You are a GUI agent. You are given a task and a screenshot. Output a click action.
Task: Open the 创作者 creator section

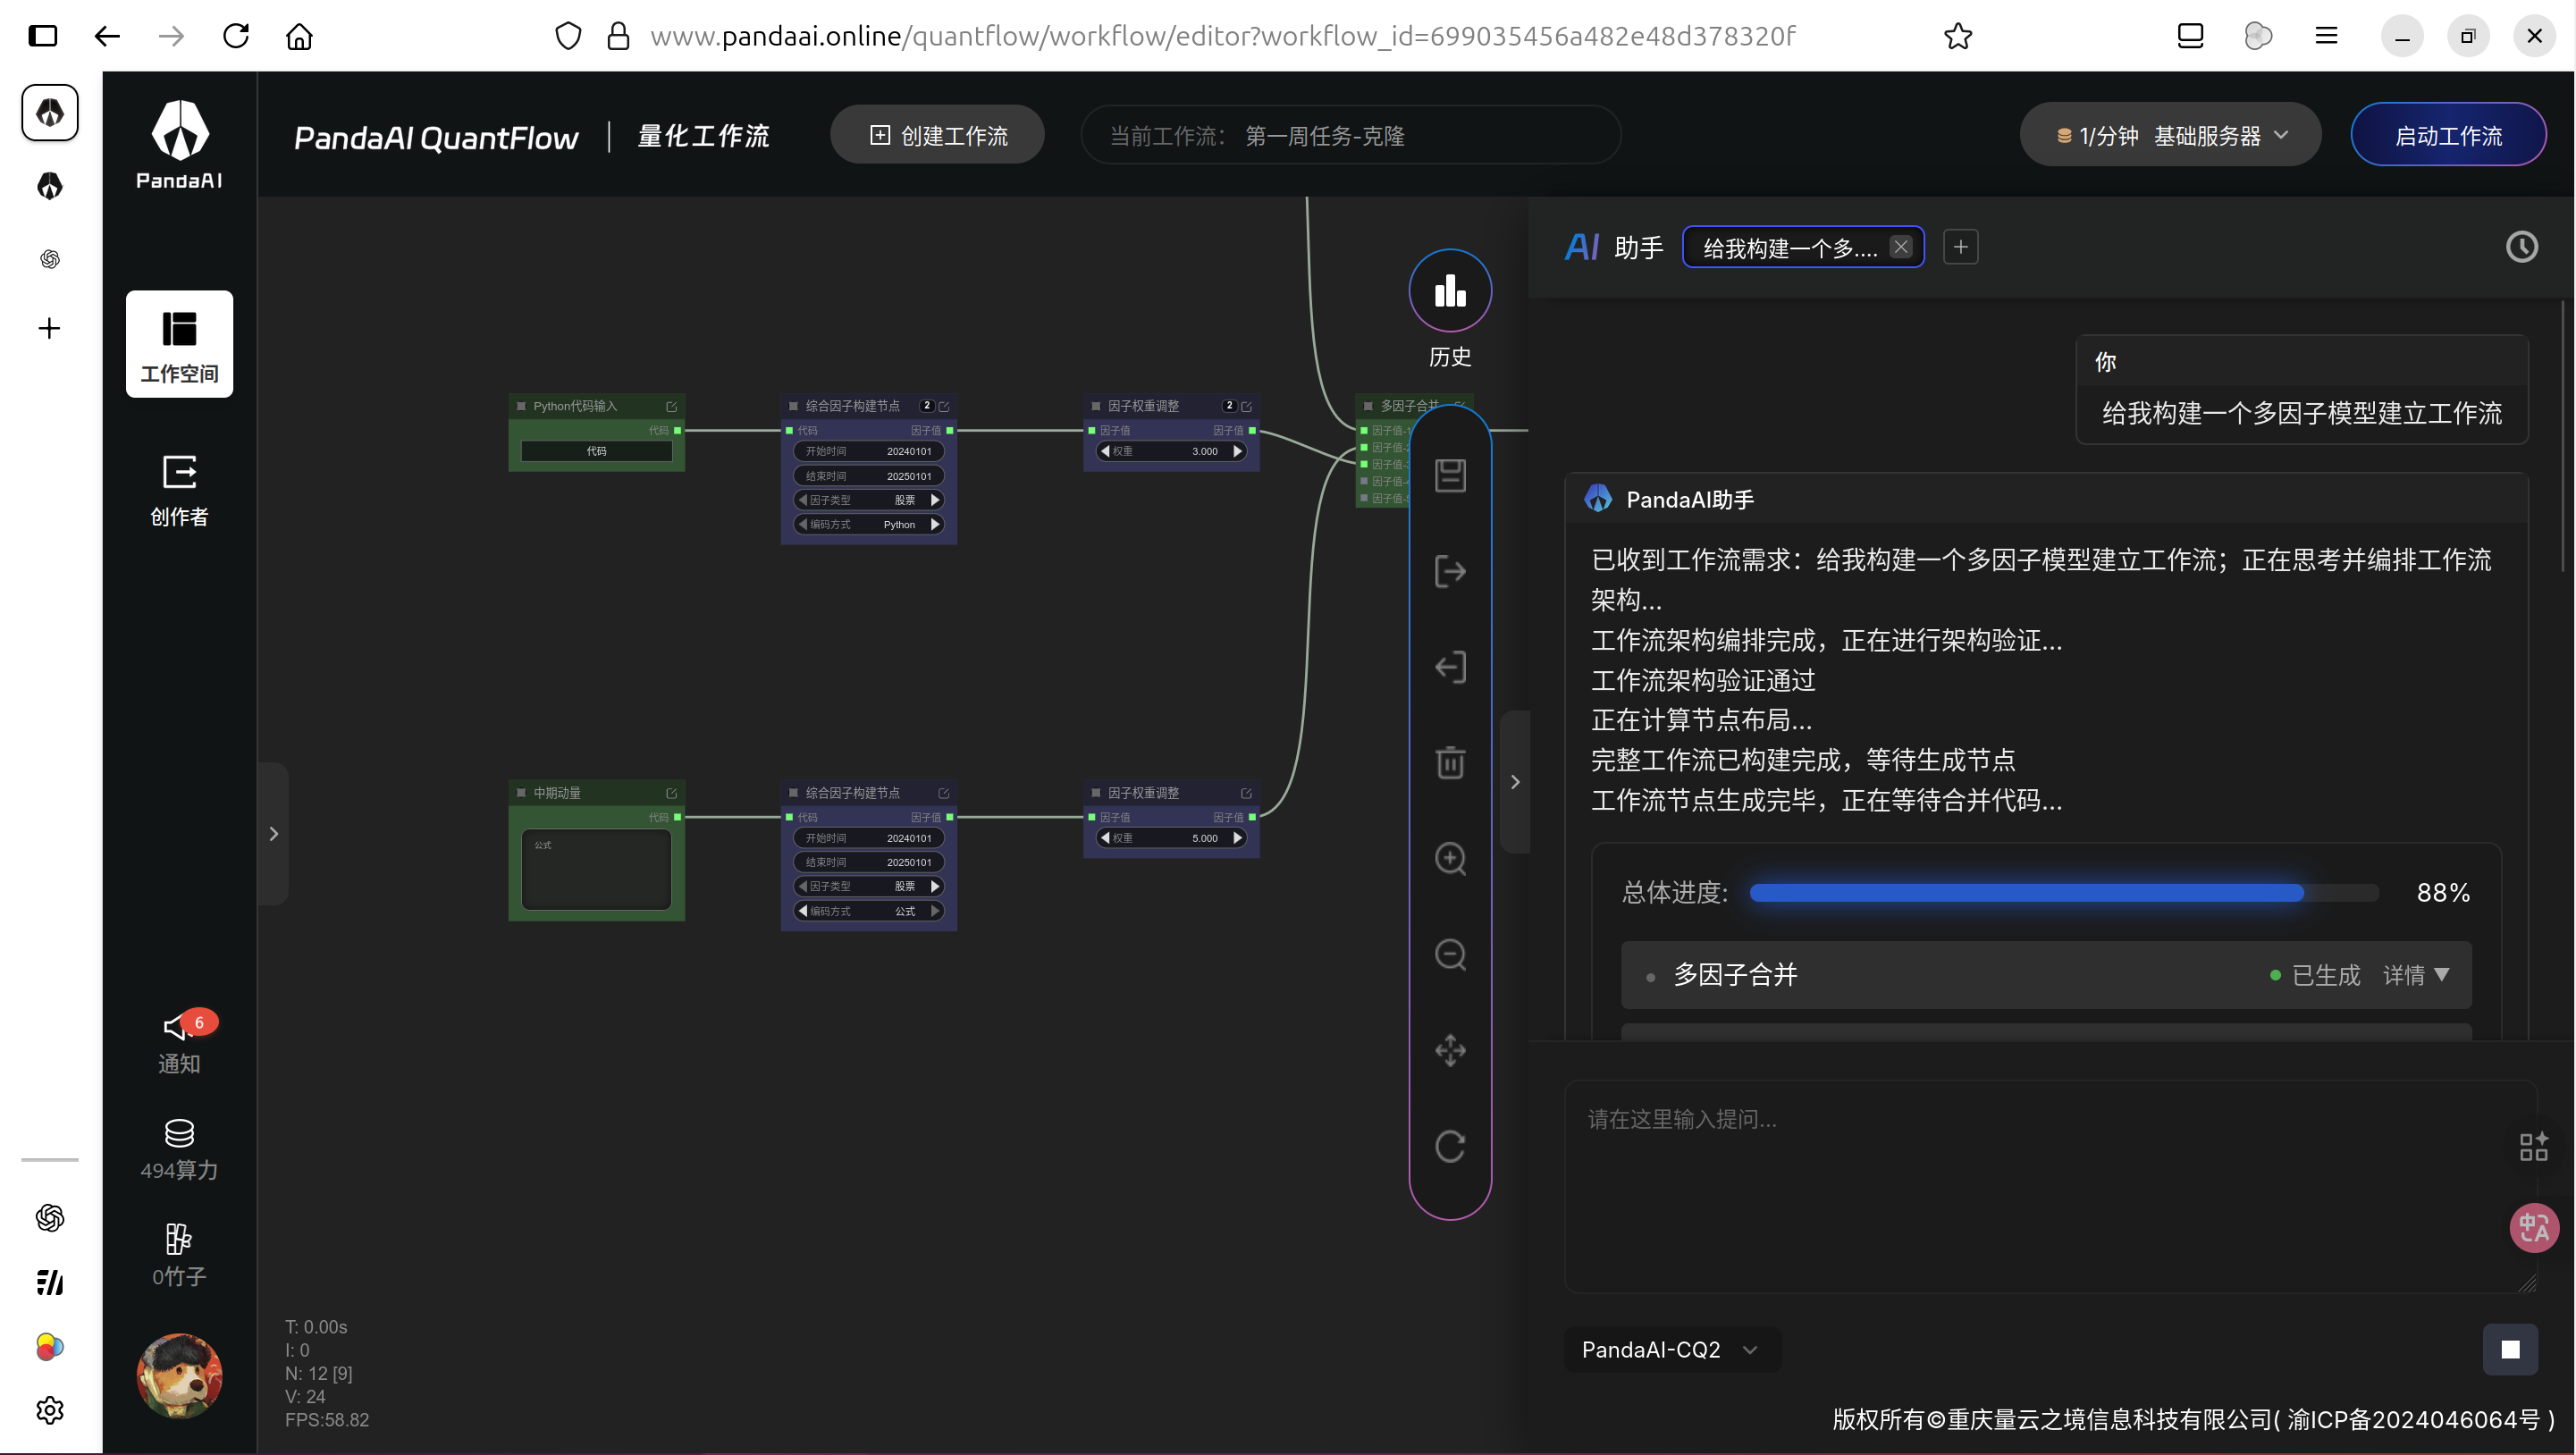pos(179,490)
